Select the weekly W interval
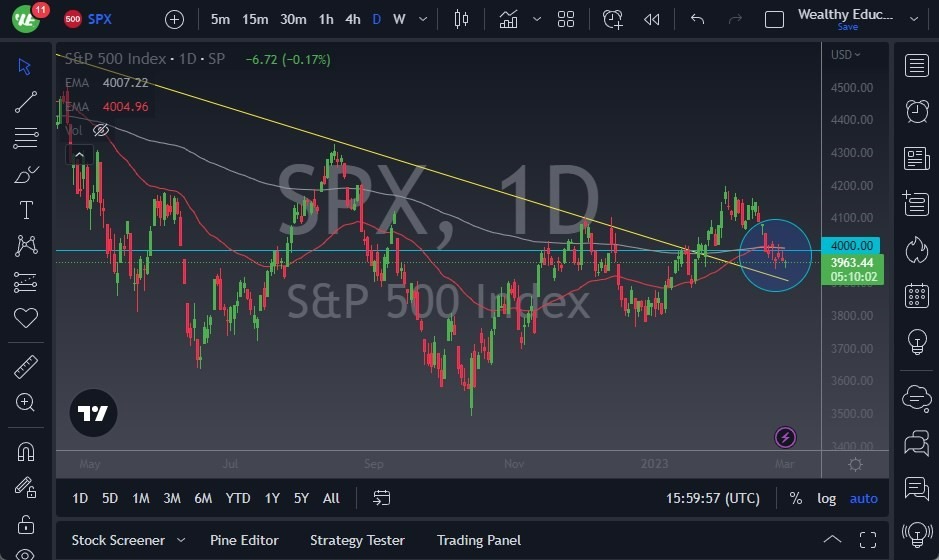Screen dimensions: 939x560 coord(399,19)
